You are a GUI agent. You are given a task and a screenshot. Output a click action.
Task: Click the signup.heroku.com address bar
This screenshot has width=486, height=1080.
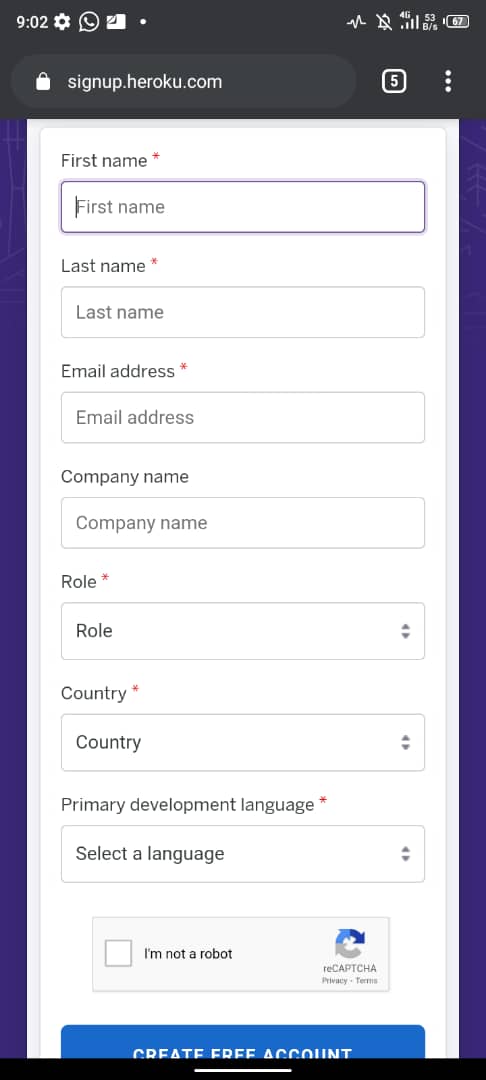click(x=184, y=82)
